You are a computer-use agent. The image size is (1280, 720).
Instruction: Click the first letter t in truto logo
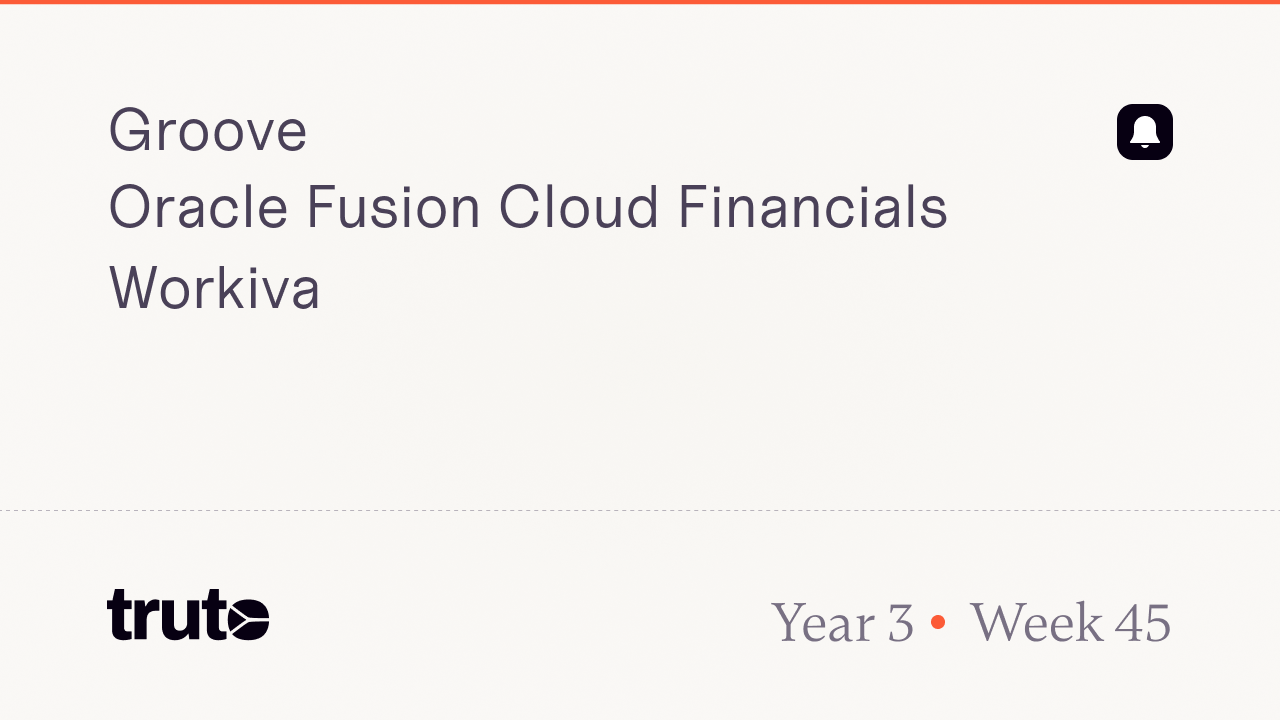click(x=120, y=615)
